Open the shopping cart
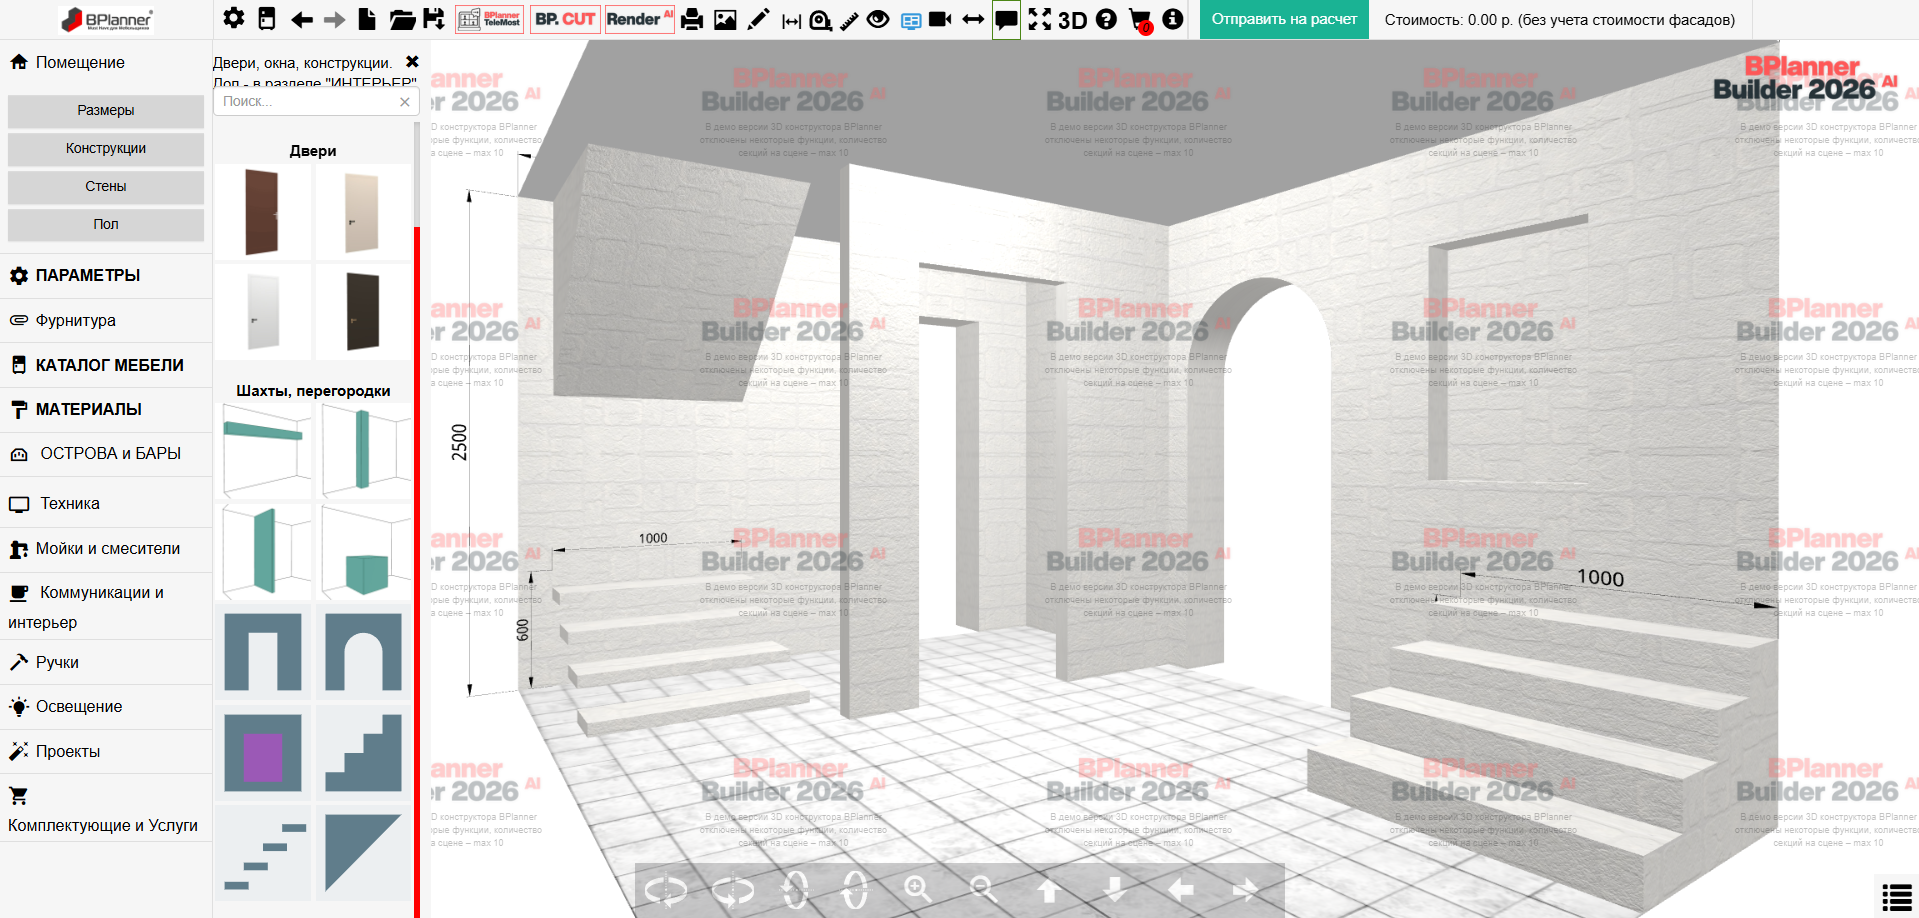The image size is (1919, 918). click(x=1140, y=21)
